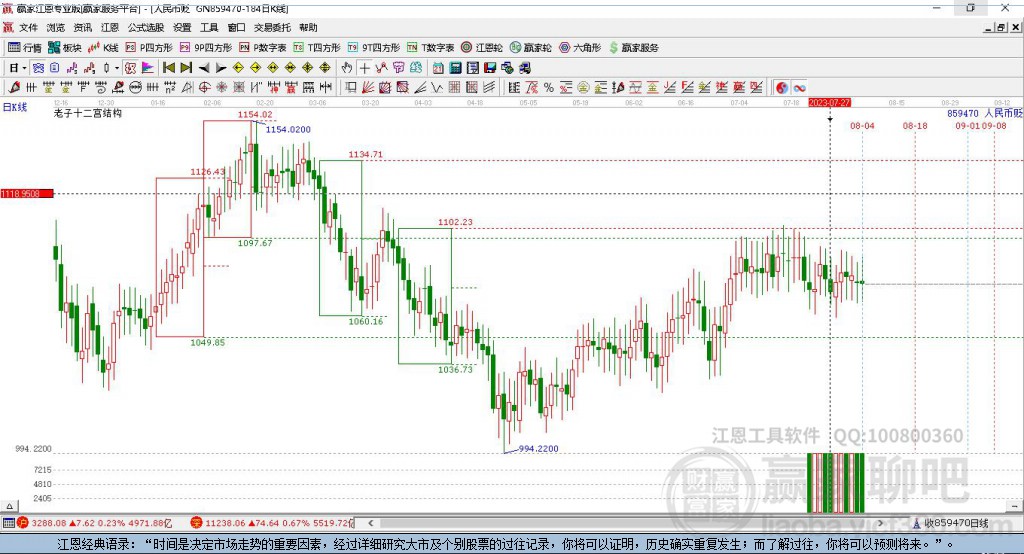Toggle the crosshair cursor tool
1024x554 pixels.
point(364,68)
